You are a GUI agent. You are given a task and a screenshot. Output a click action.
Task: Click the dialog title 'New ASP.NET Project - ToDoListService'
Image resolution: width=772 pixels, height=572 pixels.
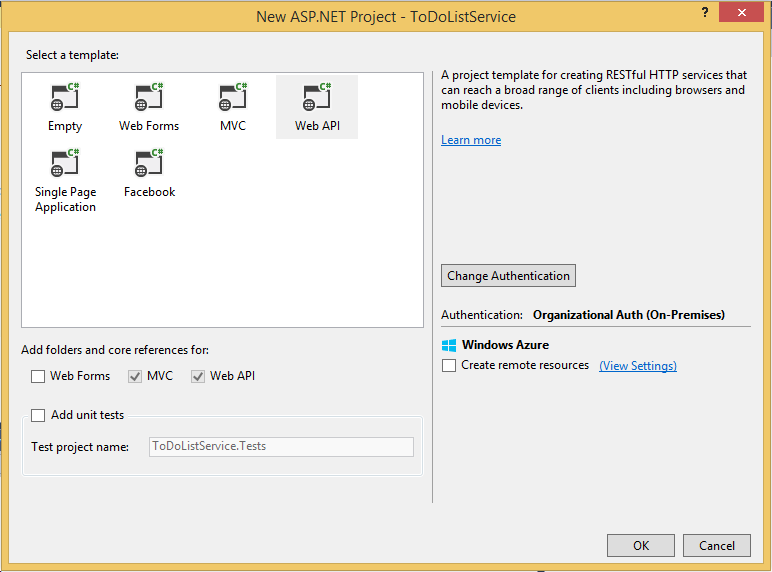386,17
